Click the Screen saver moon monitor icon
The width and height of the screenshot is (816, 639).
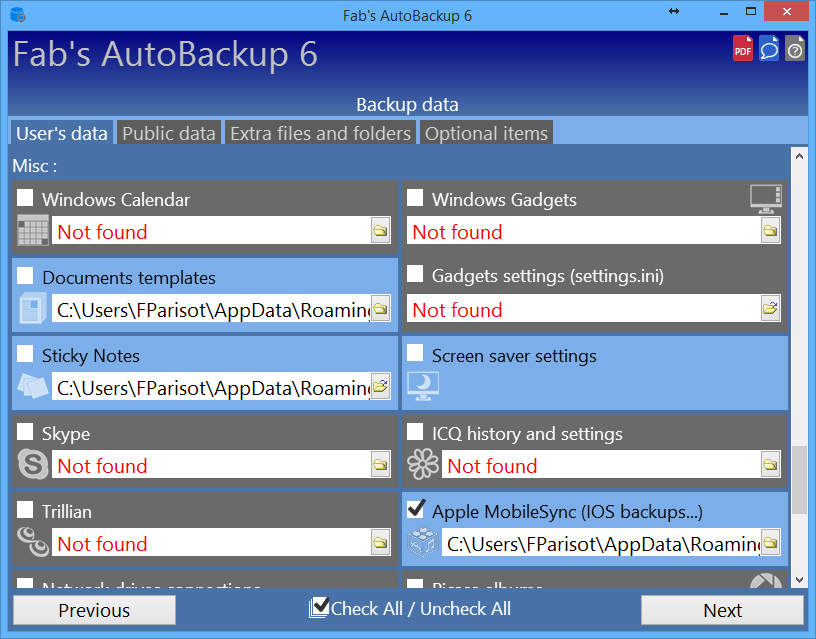423,386
